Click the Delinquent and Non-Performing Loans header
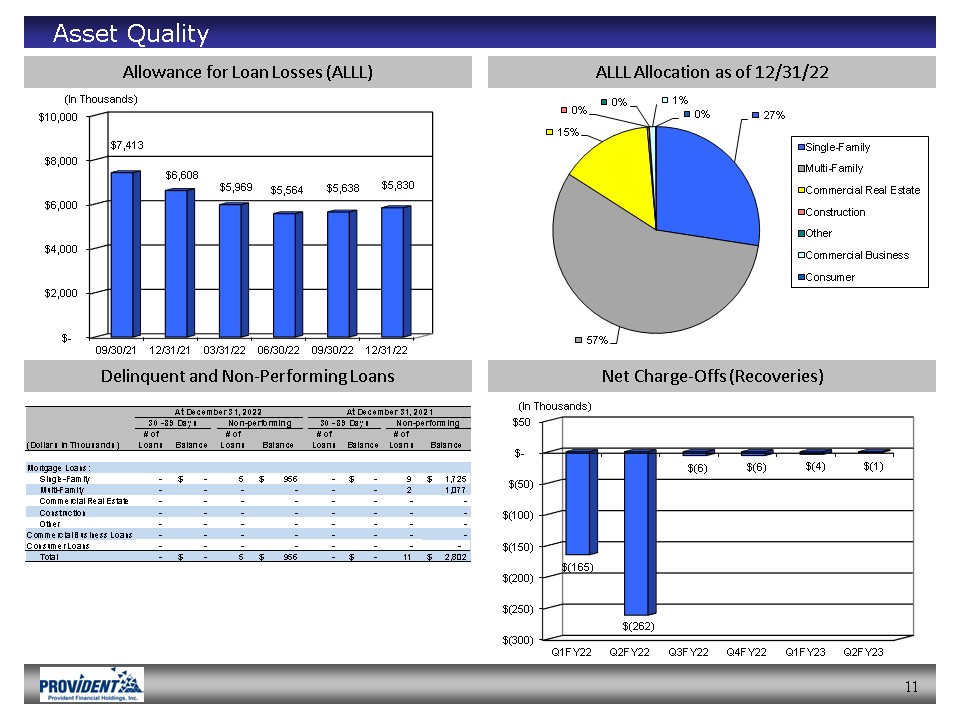 (247, 376)
